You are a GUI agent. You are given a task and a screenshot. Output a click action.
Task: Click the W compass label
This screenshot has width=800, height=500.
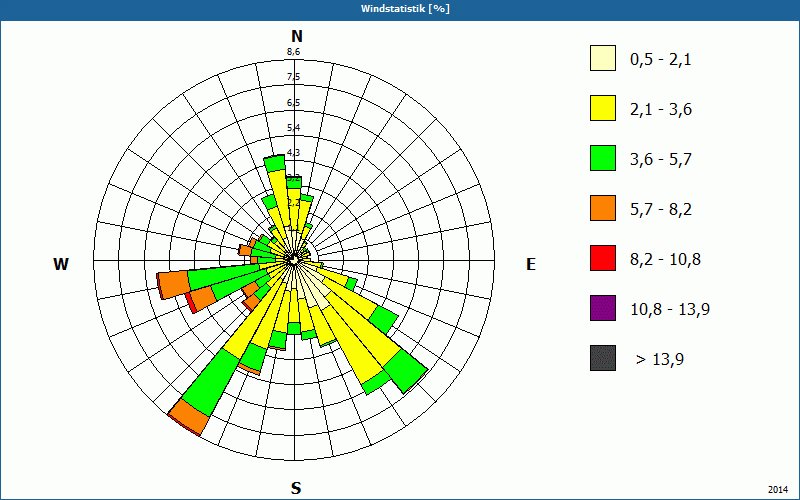coord(61,264)
